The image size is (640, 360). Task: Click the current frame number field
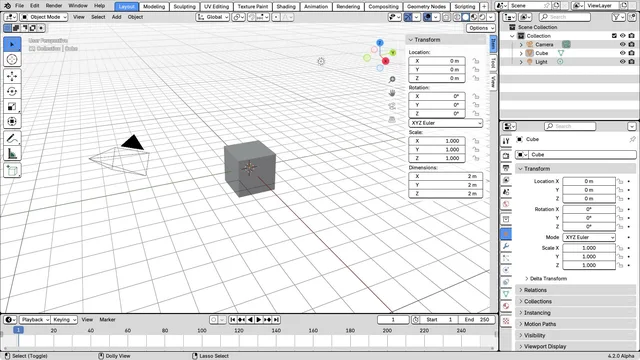[x=393, y=320]
